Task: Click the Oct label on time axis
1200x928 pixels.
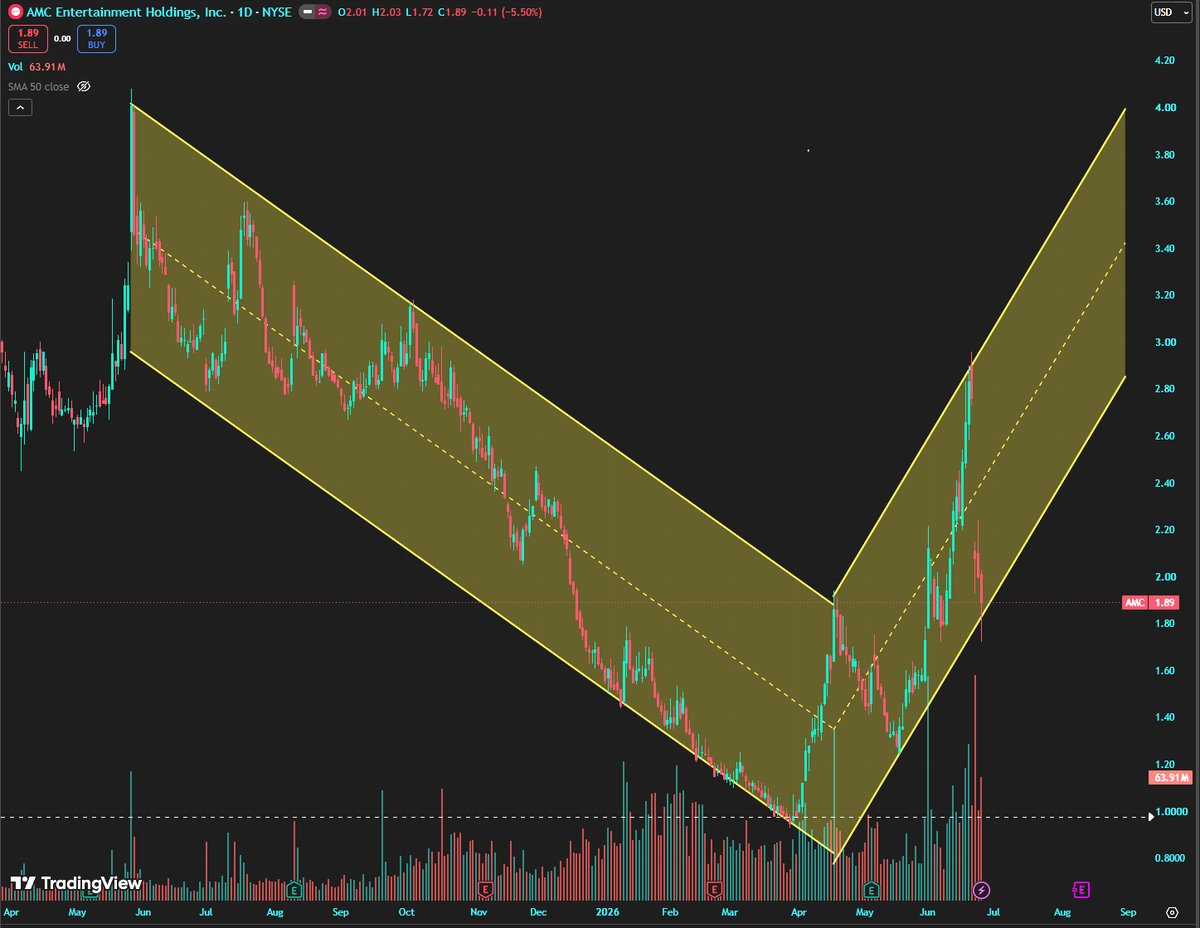Action: coord(406,913)
